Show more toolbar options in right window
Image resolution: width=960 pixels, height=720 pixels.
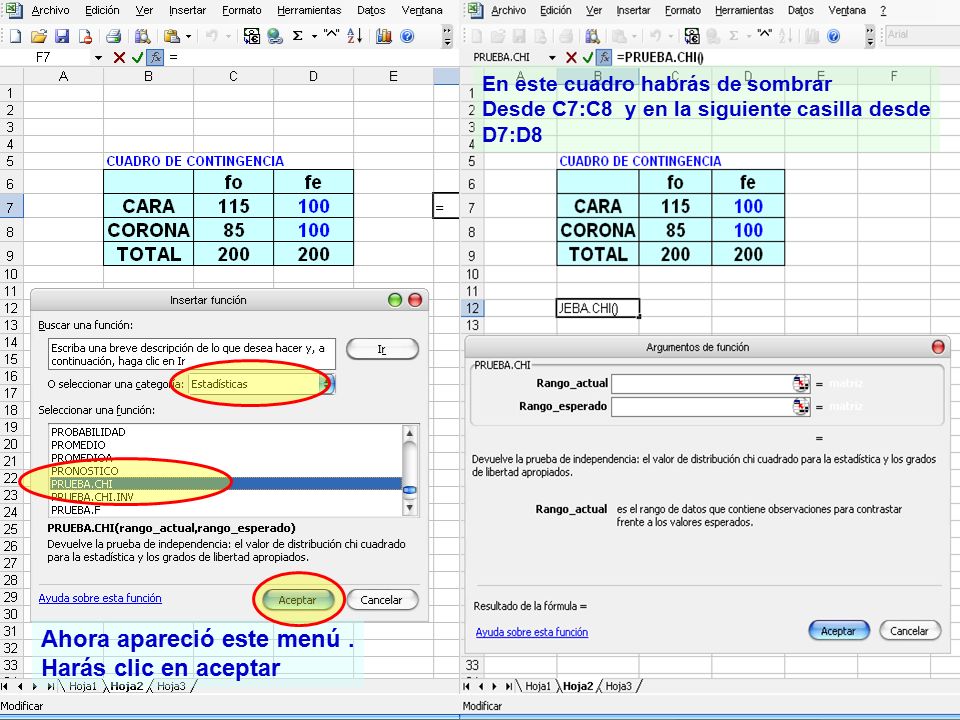[870, 37]
